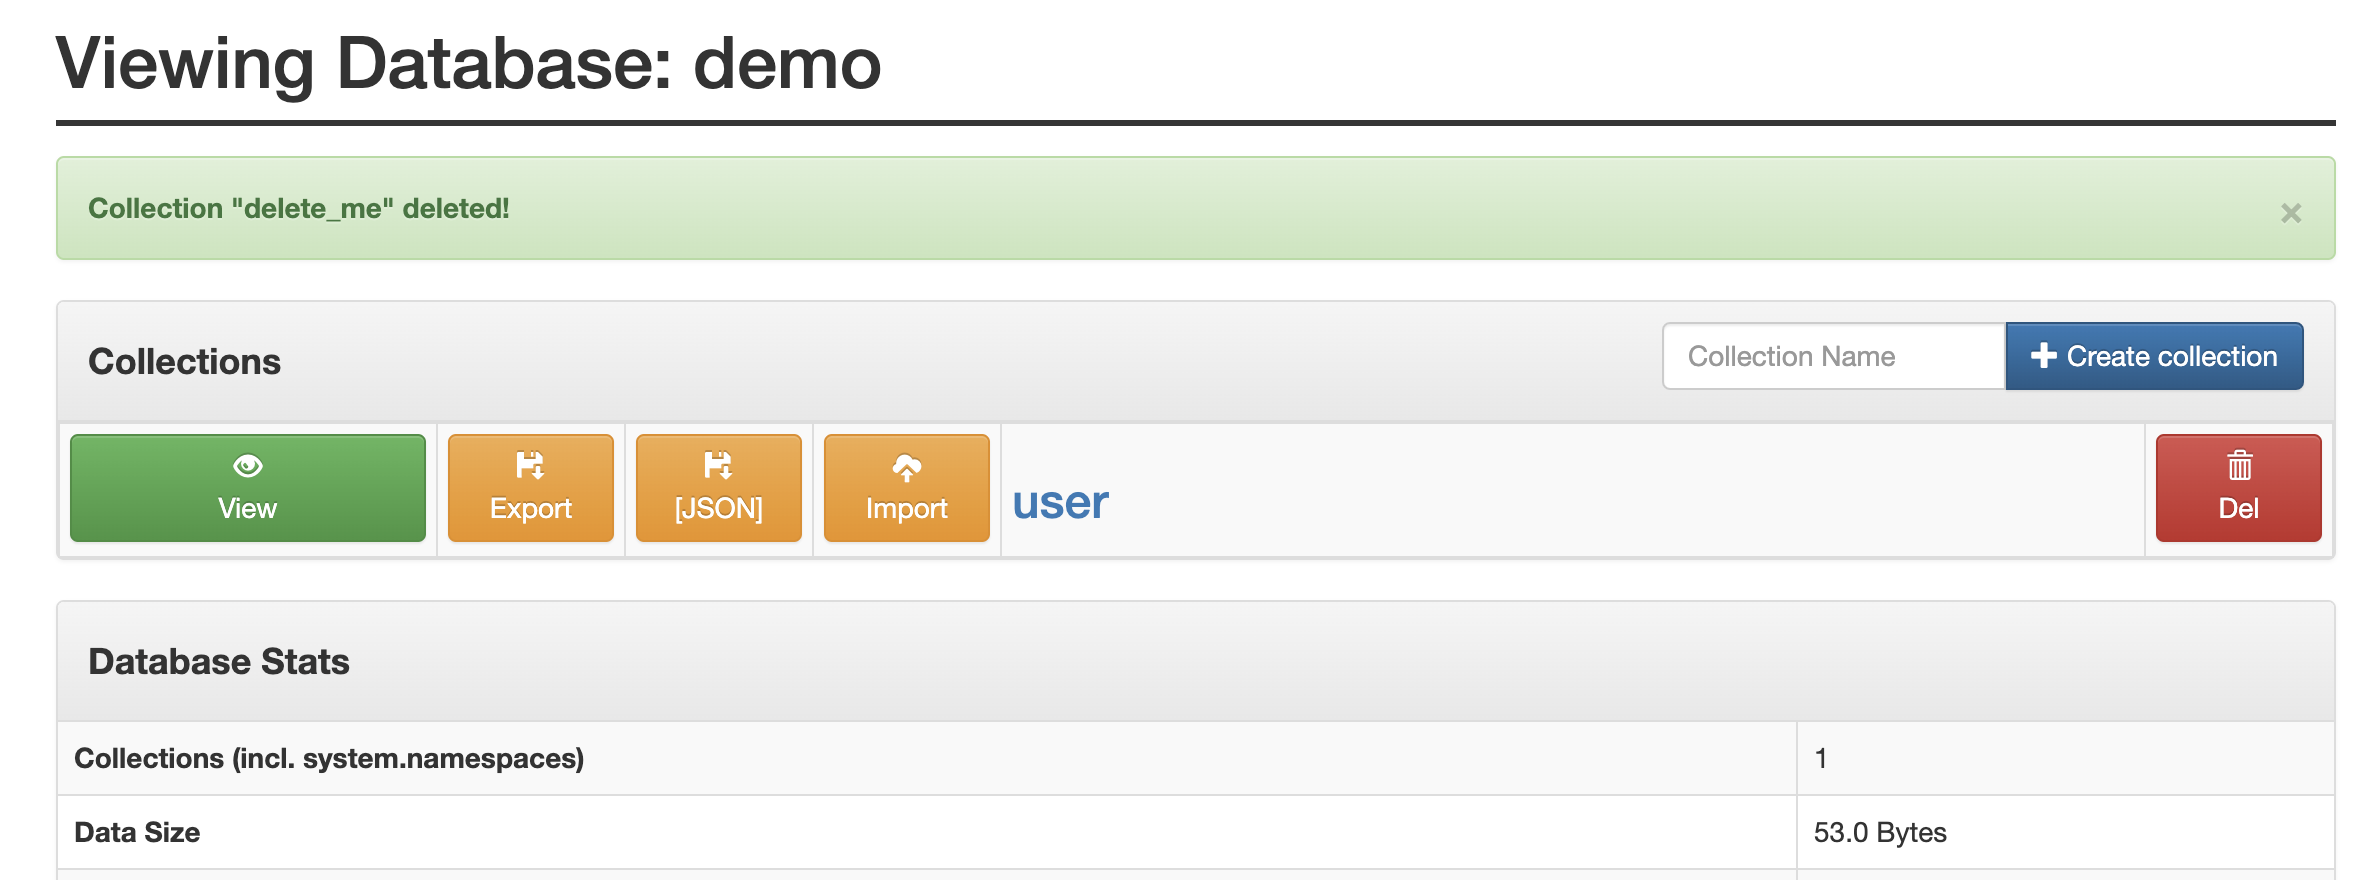
Task: Click the export icon above Export
Action: (530, 465)
